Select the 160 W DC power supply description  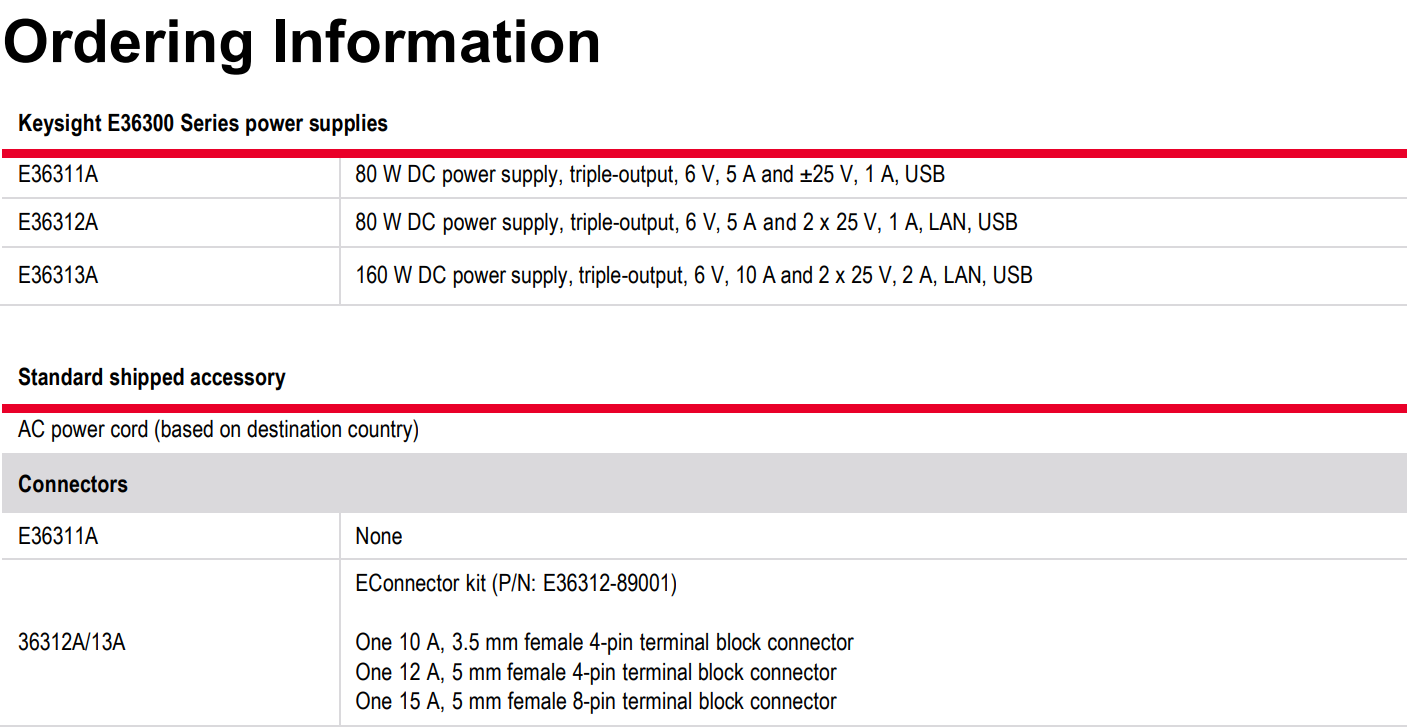[693, 275]
